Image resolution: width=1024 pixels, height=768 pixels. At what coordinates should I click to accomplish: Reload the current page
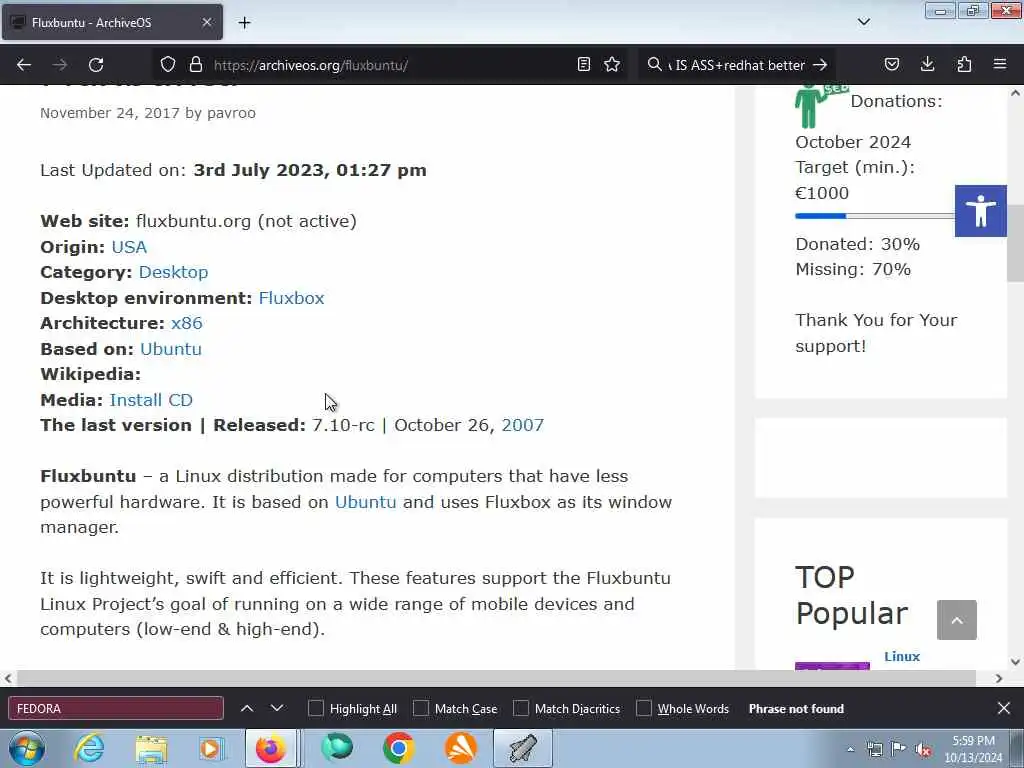(x=96, y=65)
